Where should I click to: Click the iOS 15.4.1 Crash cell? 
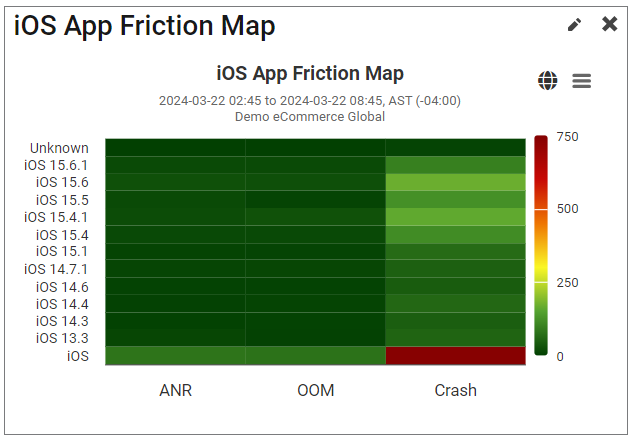coord(455,217)
